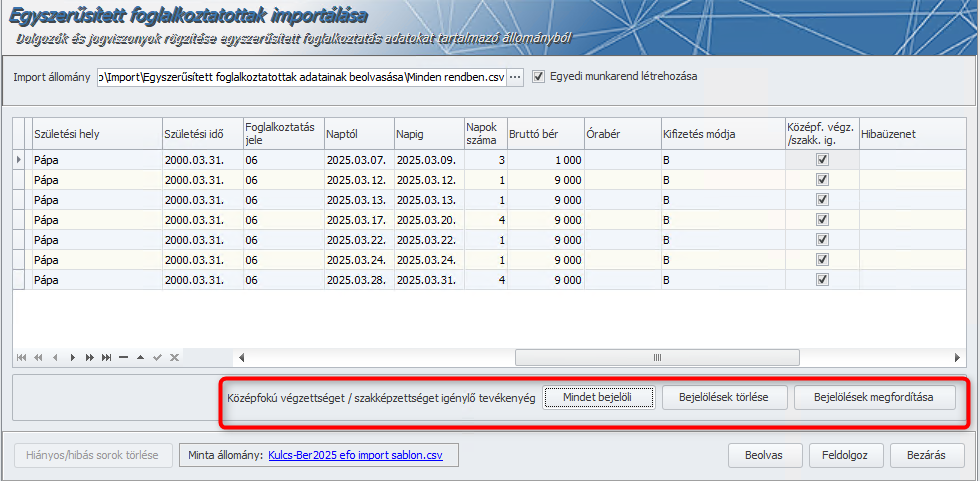Go to last record in navigator
The height and width of the screenshot is (481, 980).
pos(107,357)
